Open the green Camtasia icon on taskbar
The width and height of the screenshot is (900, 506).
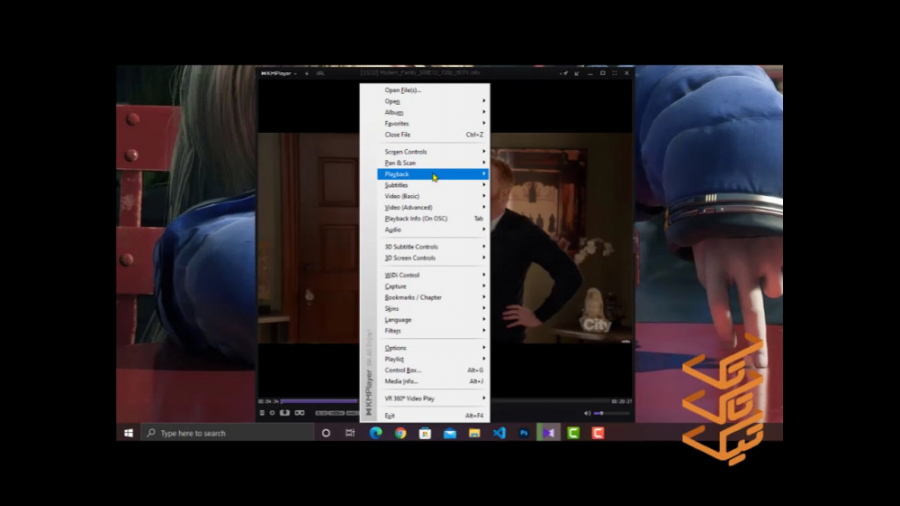[x=573, y=433]
